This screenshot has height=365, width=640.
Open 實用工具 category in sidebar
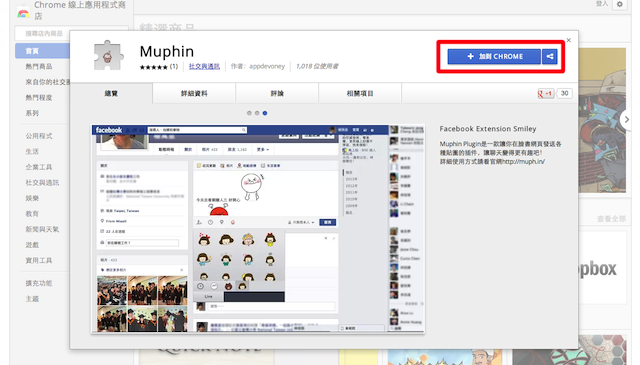tap(39, 260)
